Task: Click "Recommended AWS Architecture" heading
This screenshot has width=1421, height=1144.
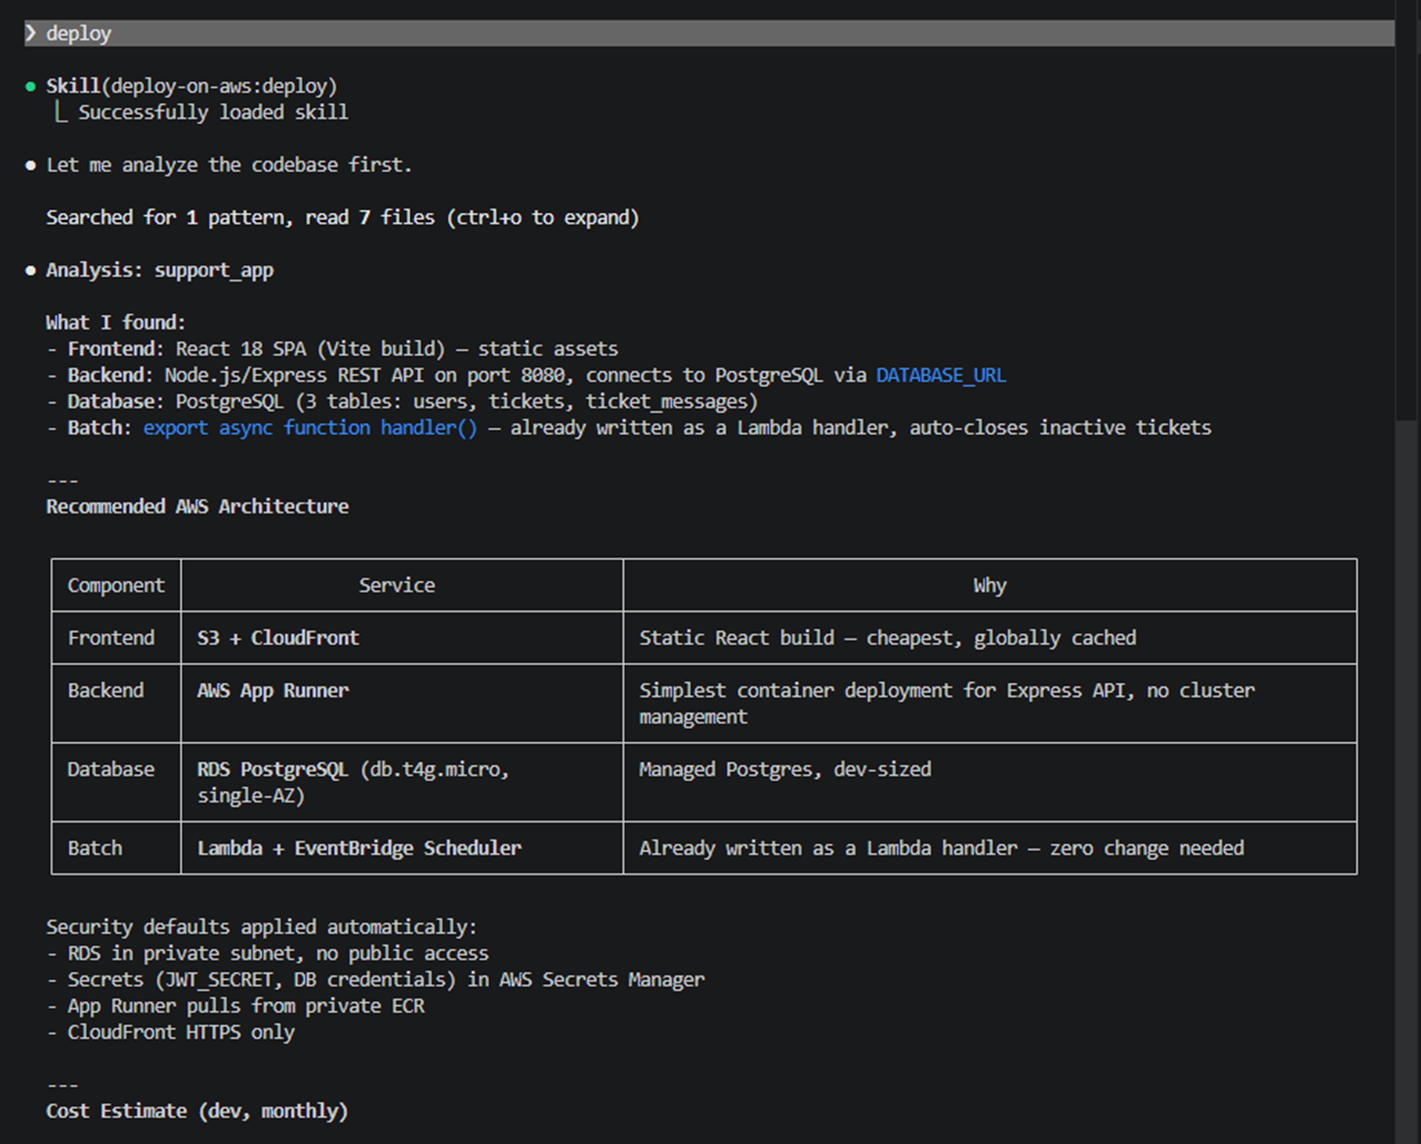Action: coord(197,507)
